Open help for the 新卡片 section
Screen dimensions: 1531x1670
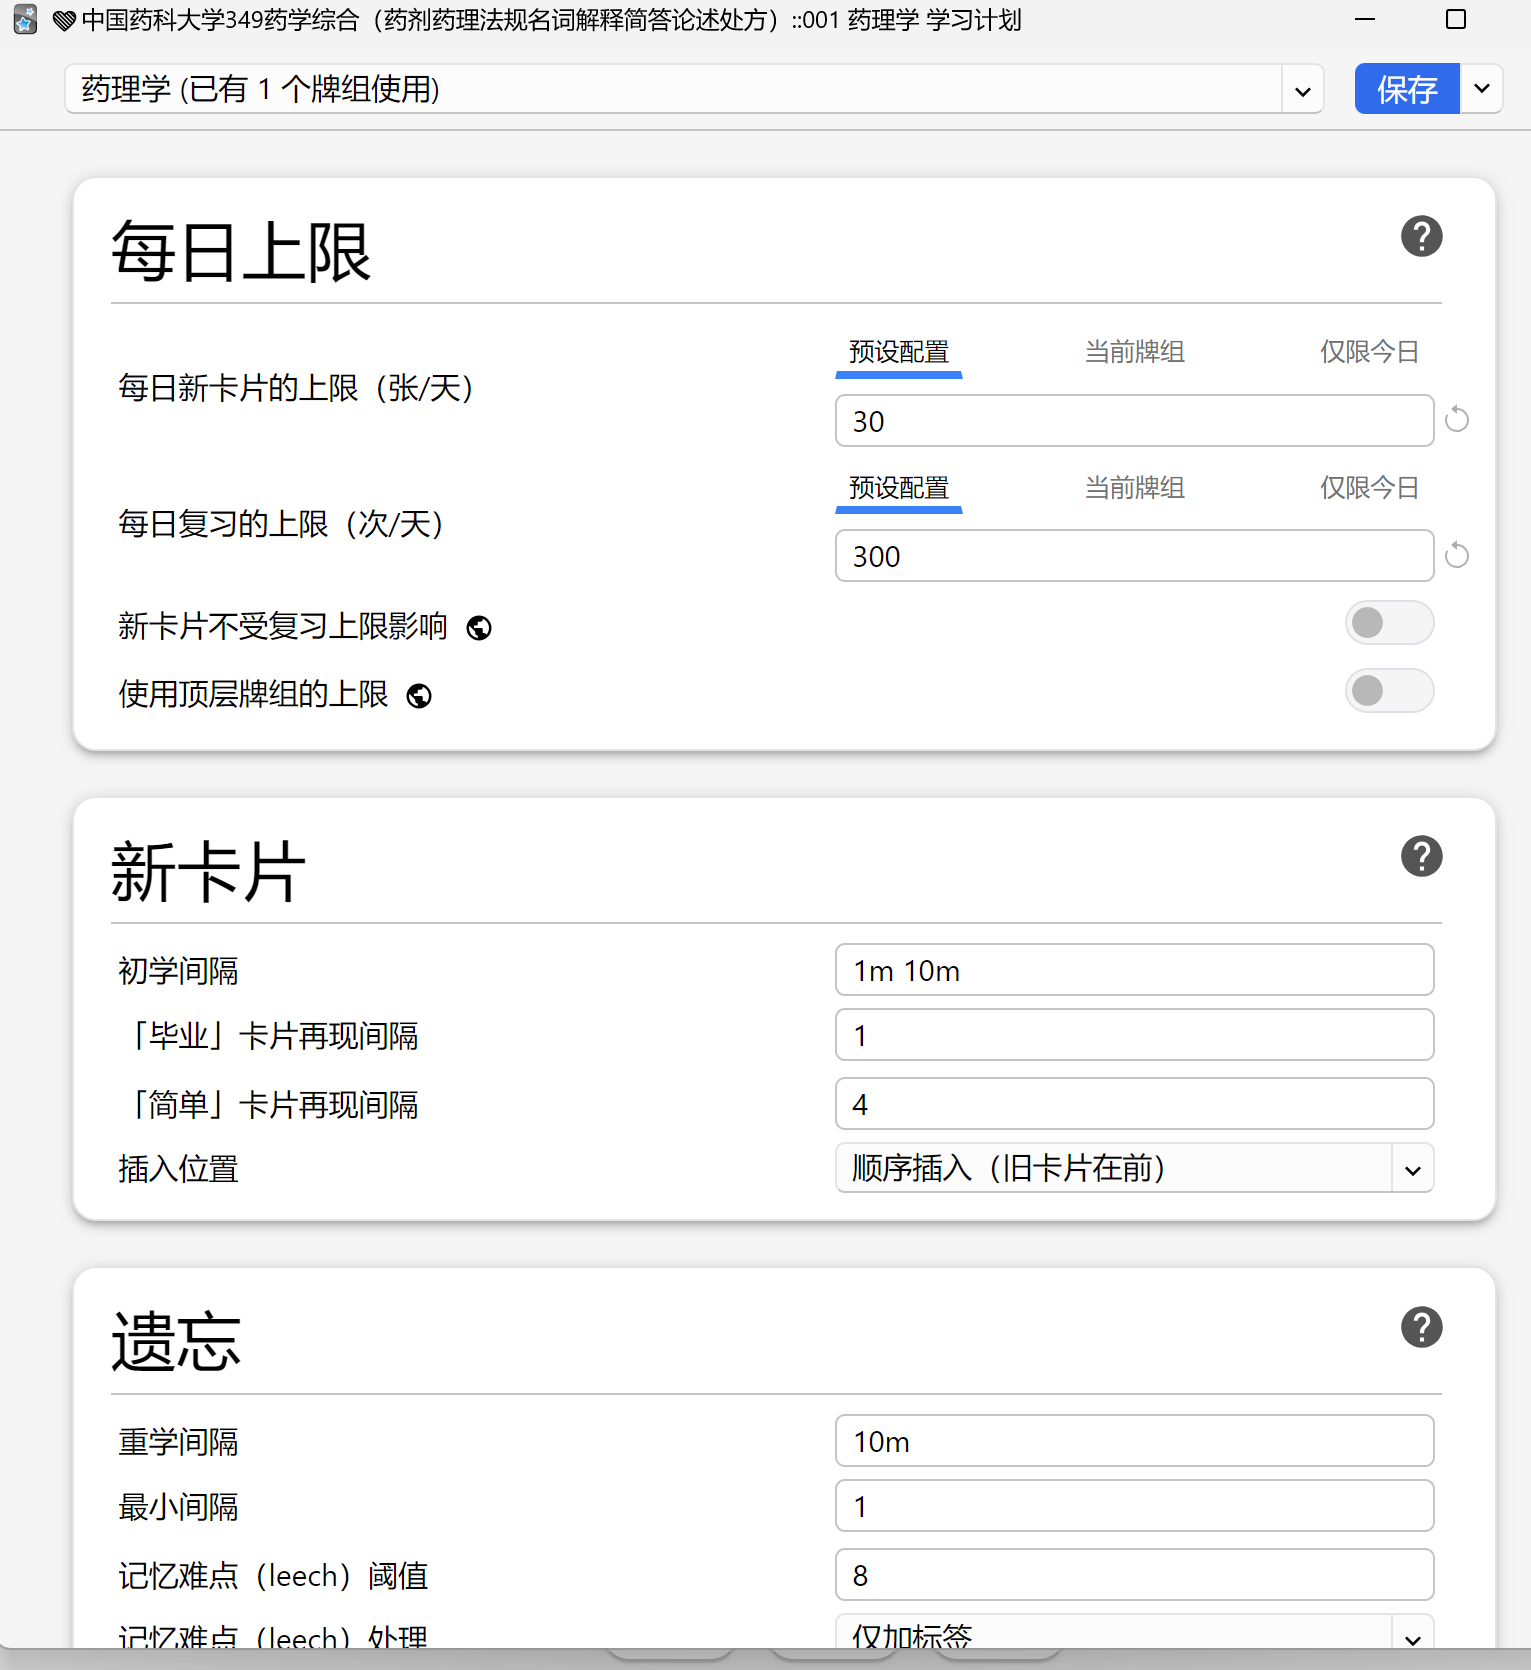(1421, 857)
